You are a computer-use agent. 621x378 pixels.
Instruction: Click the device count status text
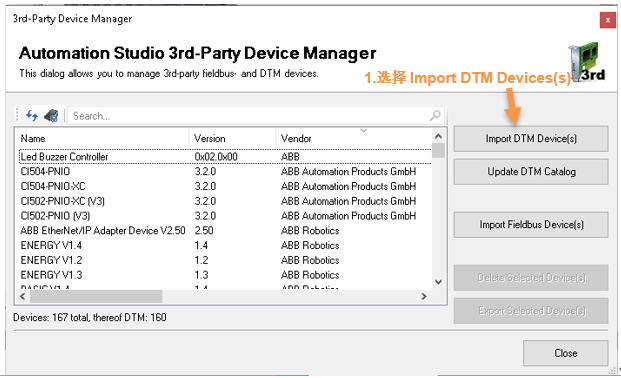90,317
